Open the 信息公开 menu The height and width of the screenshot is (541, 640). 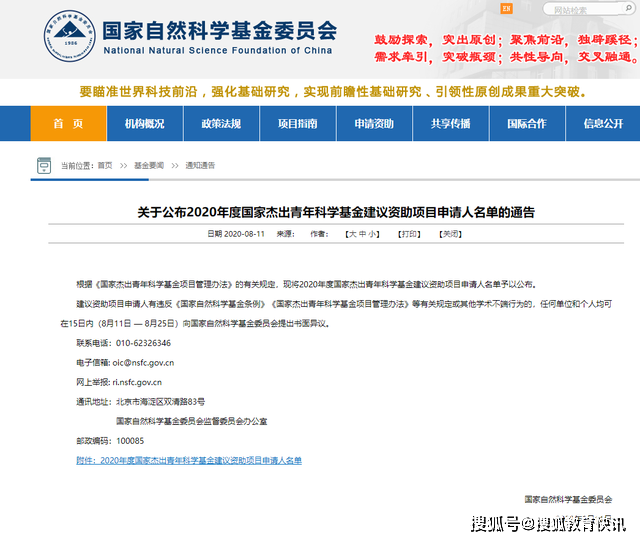(603, 123)
